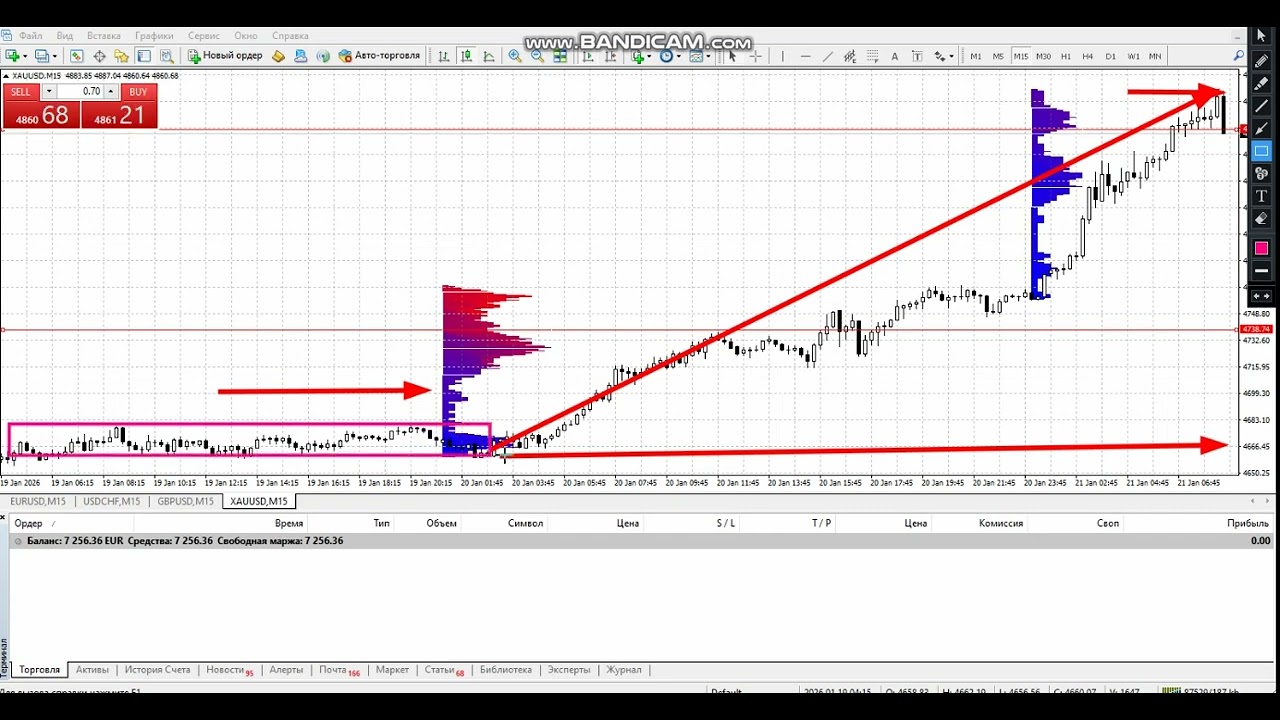The width and height of the screenshot is (1280, 720).
Task: Select Bandicam eraser tool
Action: [1261, 219]
